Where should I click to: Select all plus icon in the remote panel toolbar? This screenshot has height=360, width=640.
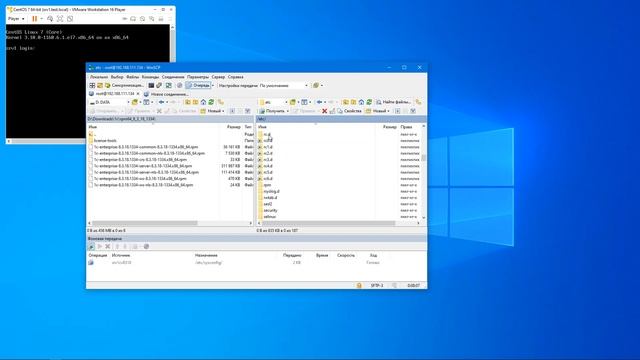pos(398,111)
